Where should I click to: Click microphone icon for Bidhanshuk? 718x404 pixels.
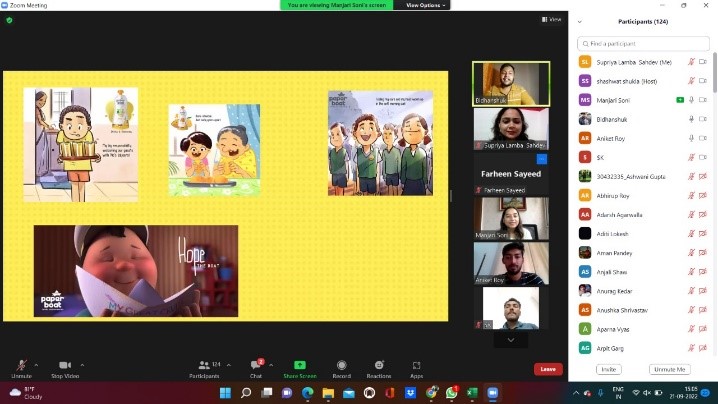pyautogui.click(x=691, y=119)
